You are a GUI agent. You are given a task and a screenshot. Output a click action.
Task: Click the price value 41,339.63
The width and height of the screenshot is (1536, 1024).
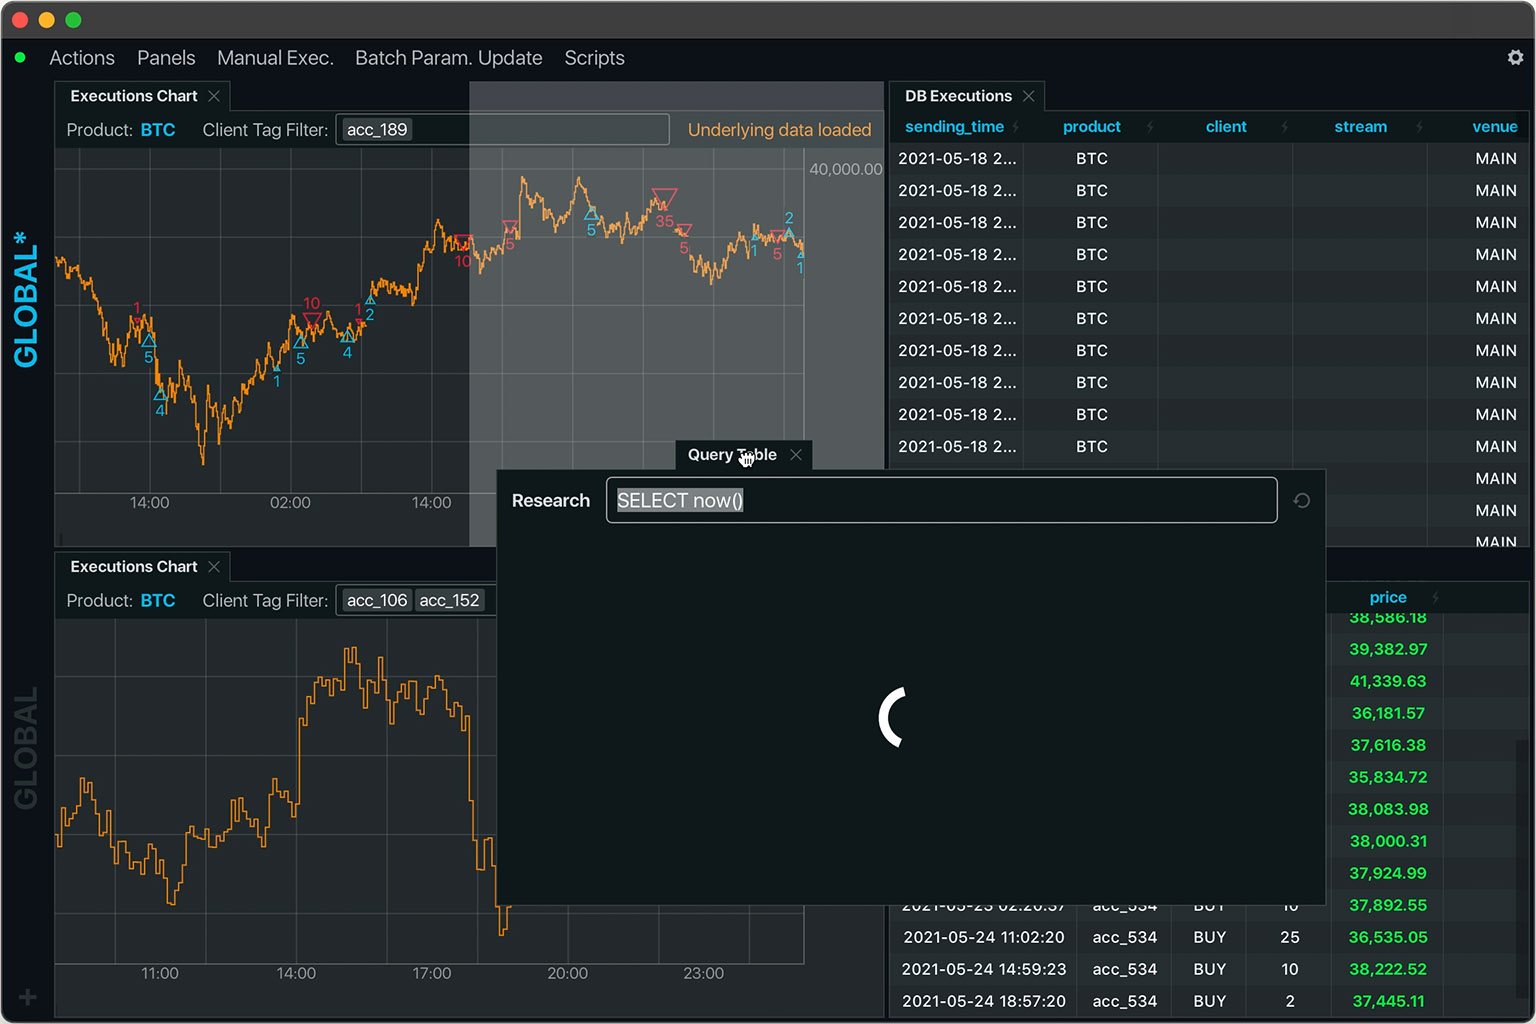pos(1388,681)
